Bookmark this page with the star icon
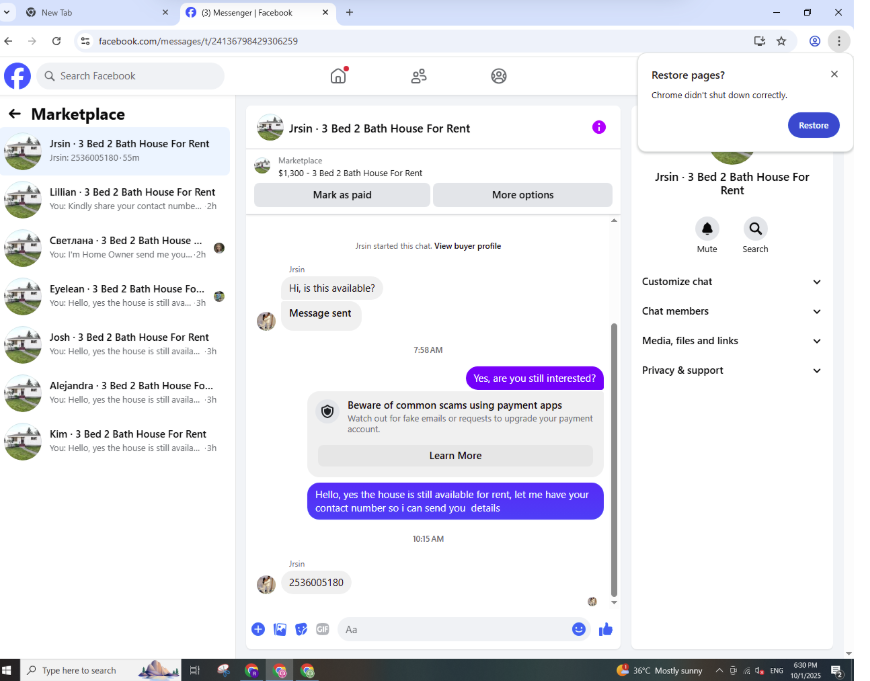Image resolution: width=870 pixels, height=681 pixels. point(781,41)
